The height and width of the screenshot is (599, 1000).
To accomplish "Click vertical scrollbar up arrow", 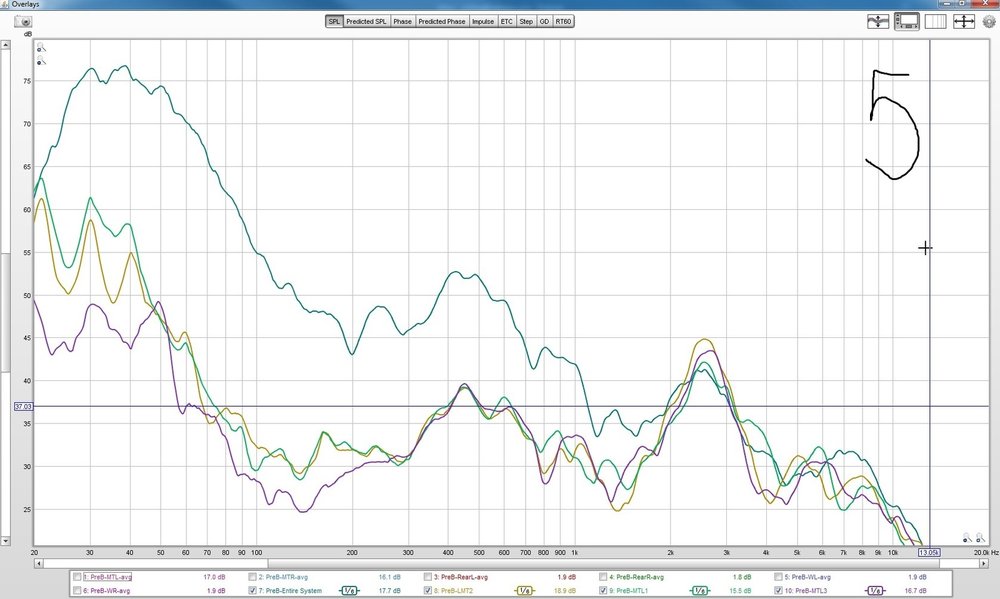I will [5, 45].
